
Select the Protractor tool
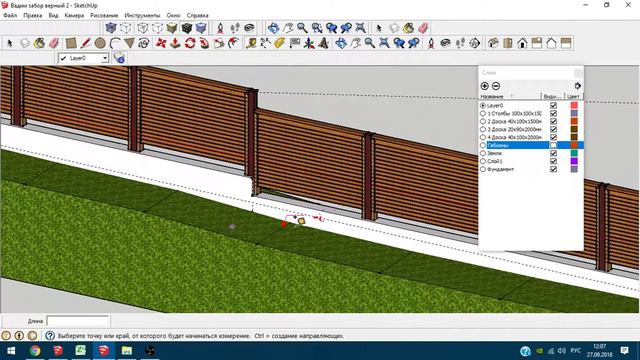[x=280, y=43]
